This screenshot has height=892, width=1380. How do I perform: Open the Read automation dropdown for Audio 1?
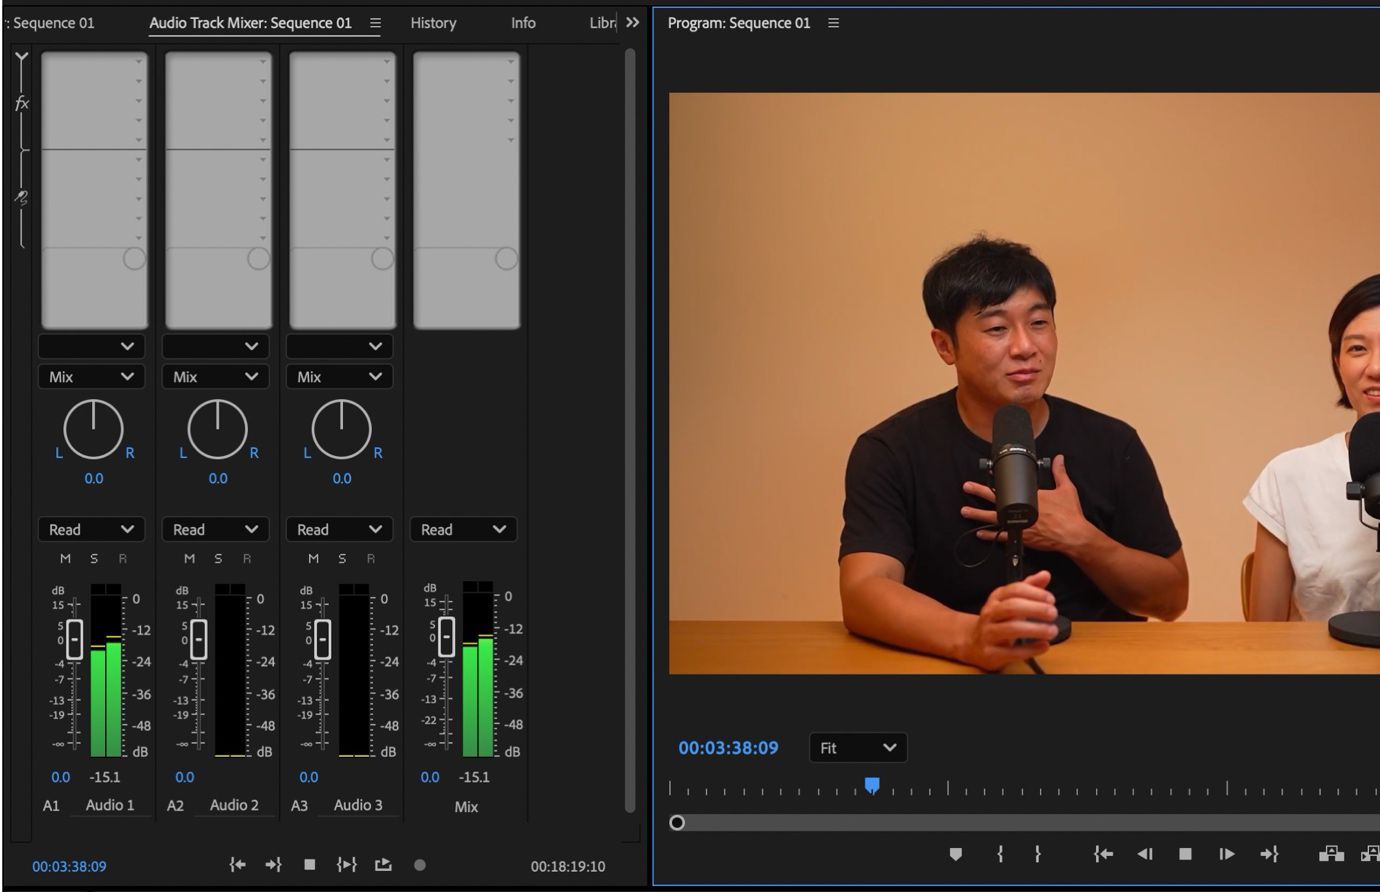pyautogui.click(x=91, y=529)
